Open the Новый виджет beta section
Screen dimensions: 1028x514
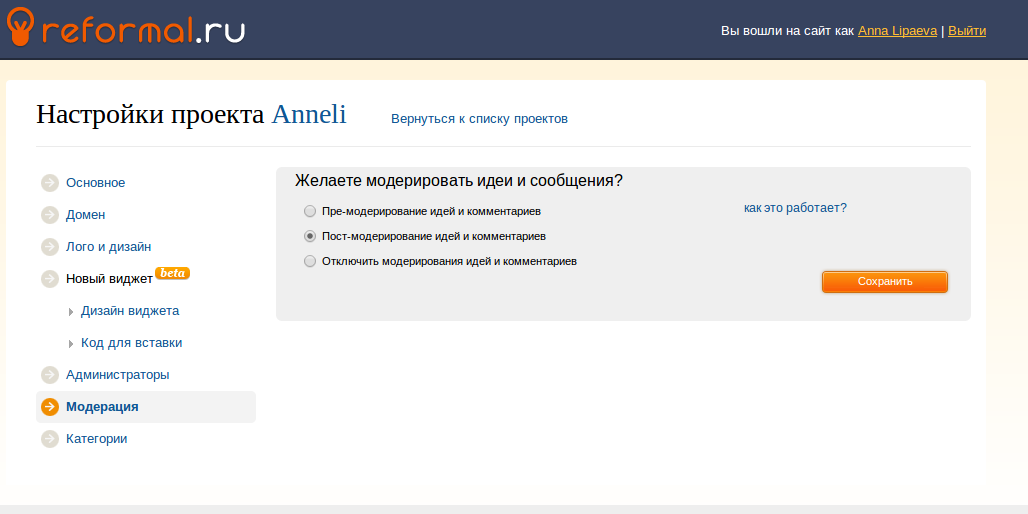click(x=109, y=279)
